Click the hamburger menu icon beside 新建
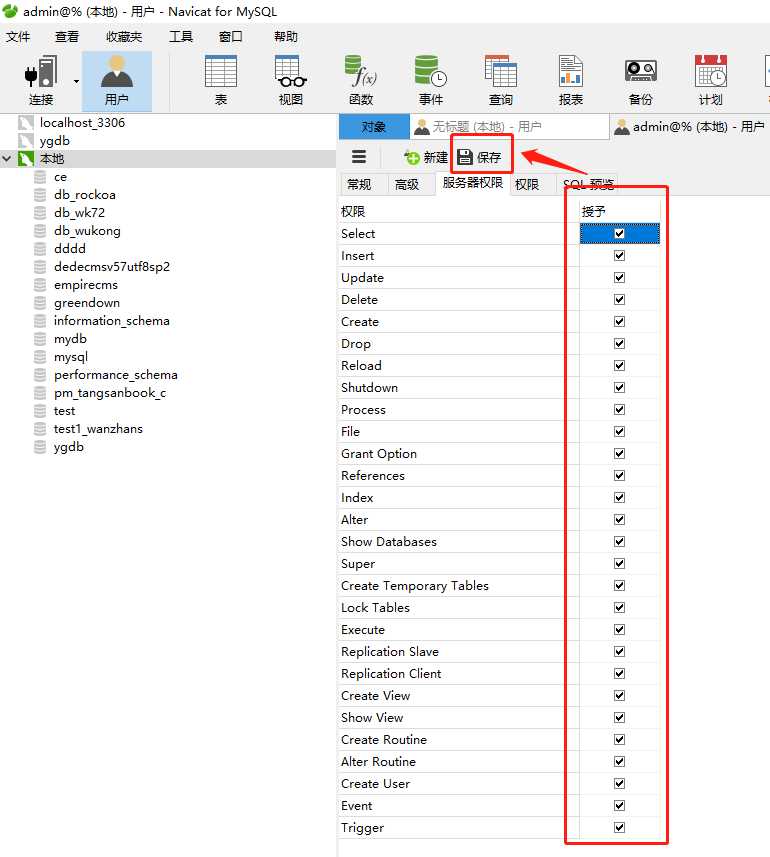The width and height of the screenshot is (770, 857). click(358, 157)
